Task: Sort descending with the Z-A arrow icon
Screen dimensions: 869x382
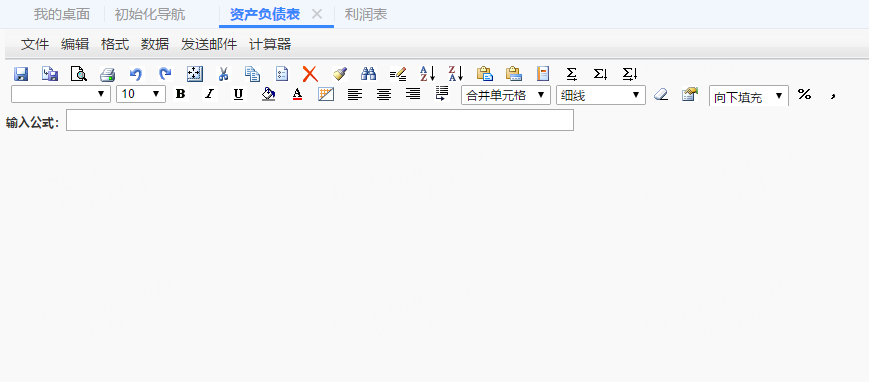Action: click(x=456, y=74)
